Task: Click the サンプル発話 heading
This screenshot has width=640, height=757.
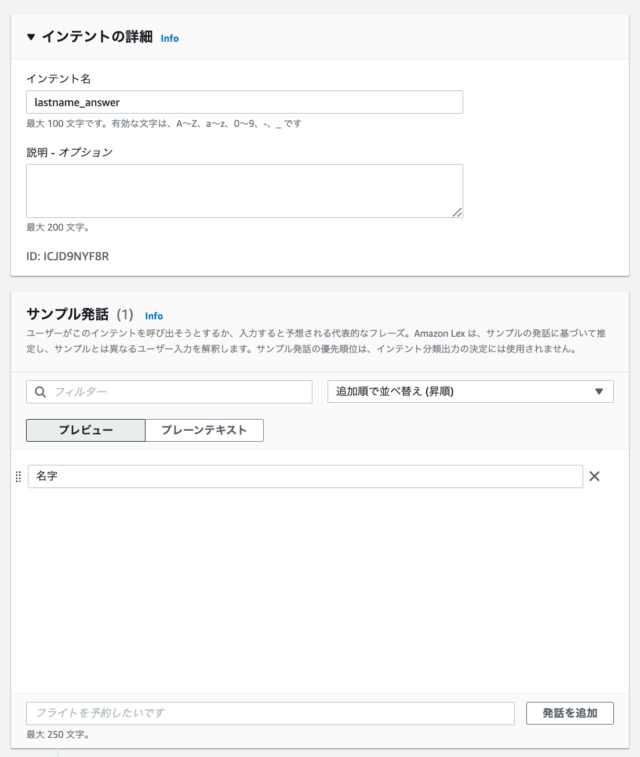Action: [x=68, y=314]
